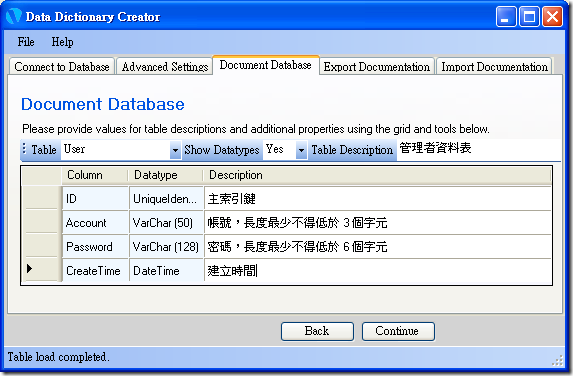Image resolution: width=573 pixels, height=376 pixels.
Task: Click the Continue button
Action: tap(398, 331)
